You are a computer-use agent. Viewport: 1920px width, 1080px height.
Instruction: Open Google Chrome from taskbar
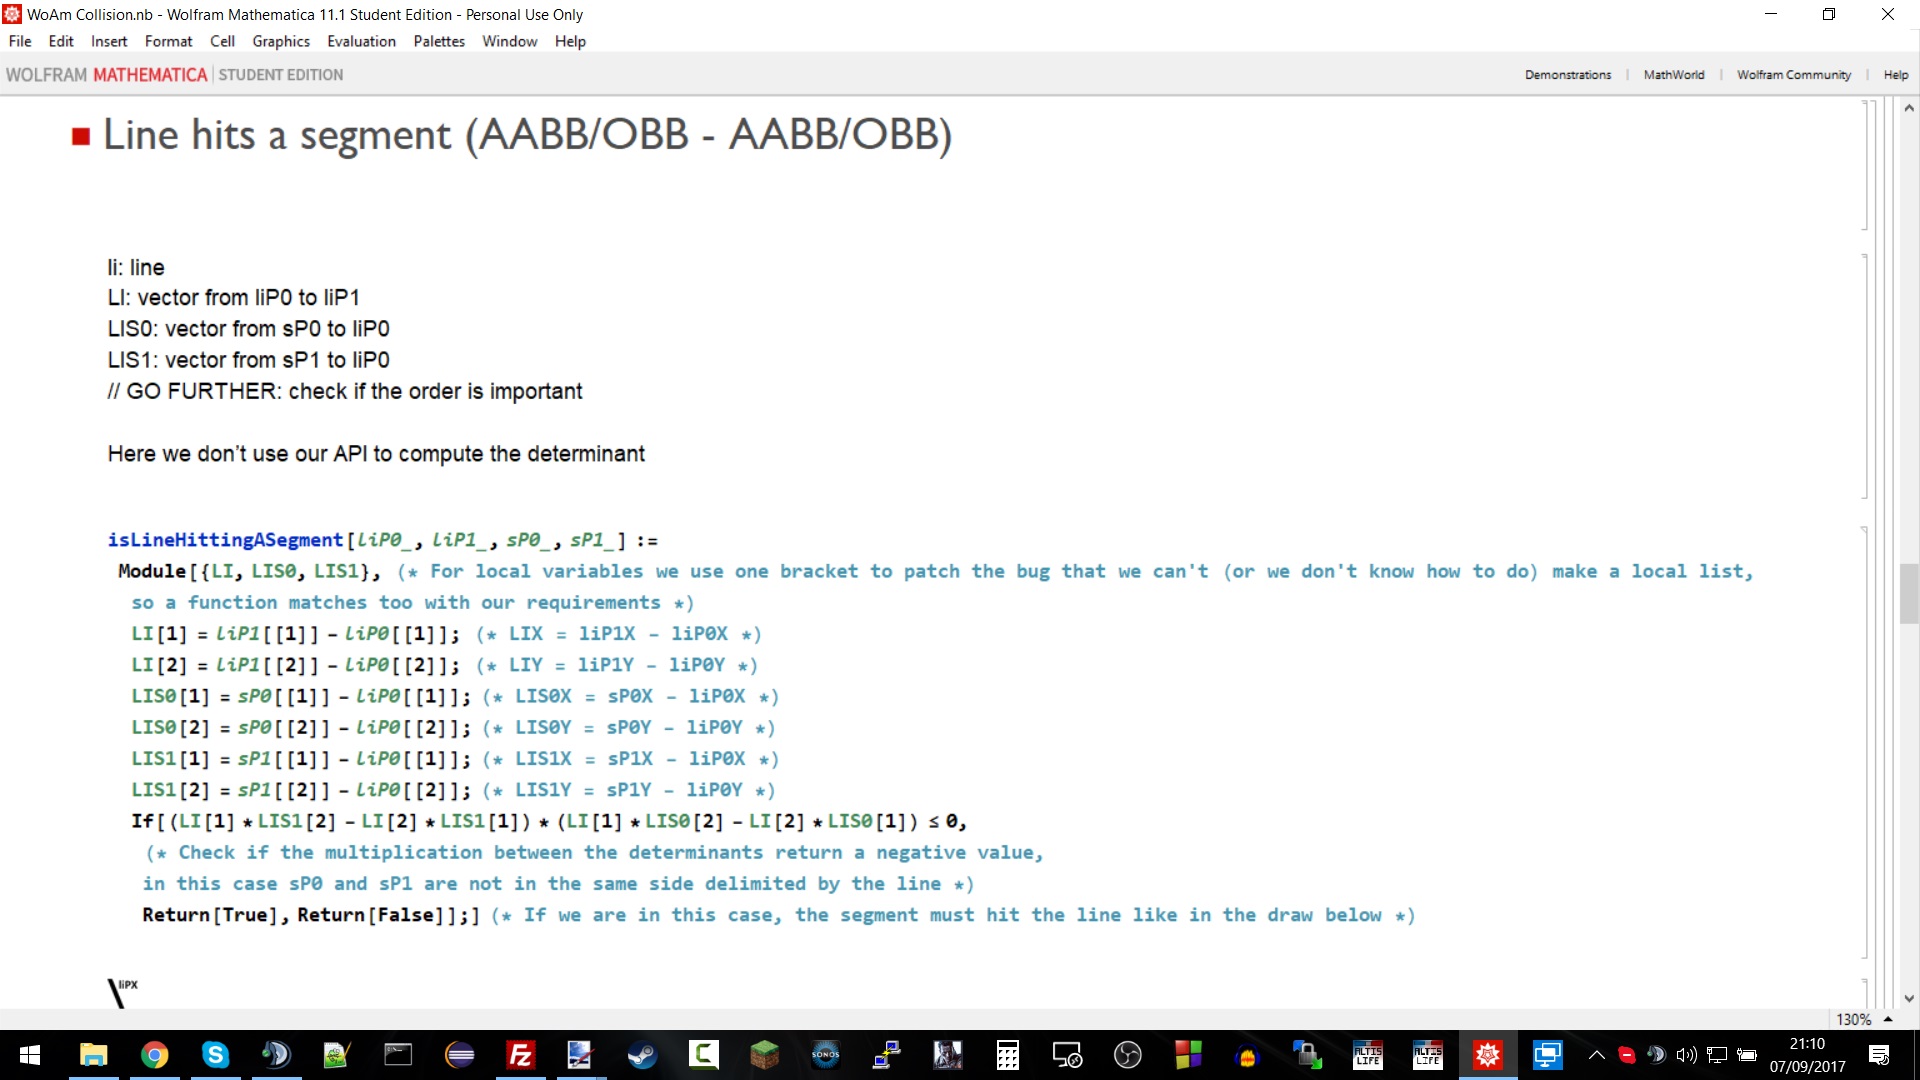[x=154, y=1055]
